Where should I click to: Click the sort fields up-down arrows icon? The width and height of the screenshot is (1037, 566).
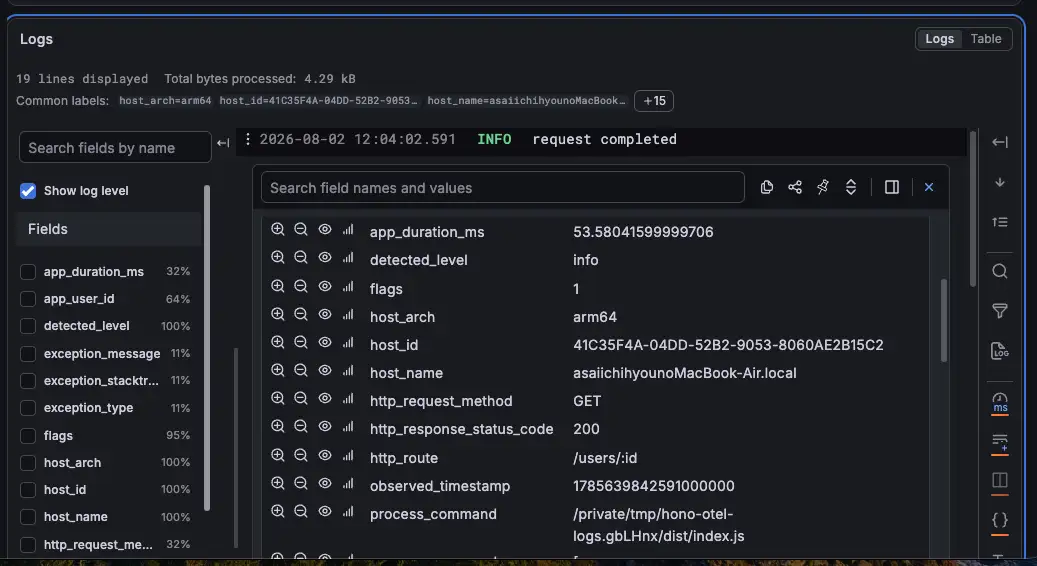[851, 187]
